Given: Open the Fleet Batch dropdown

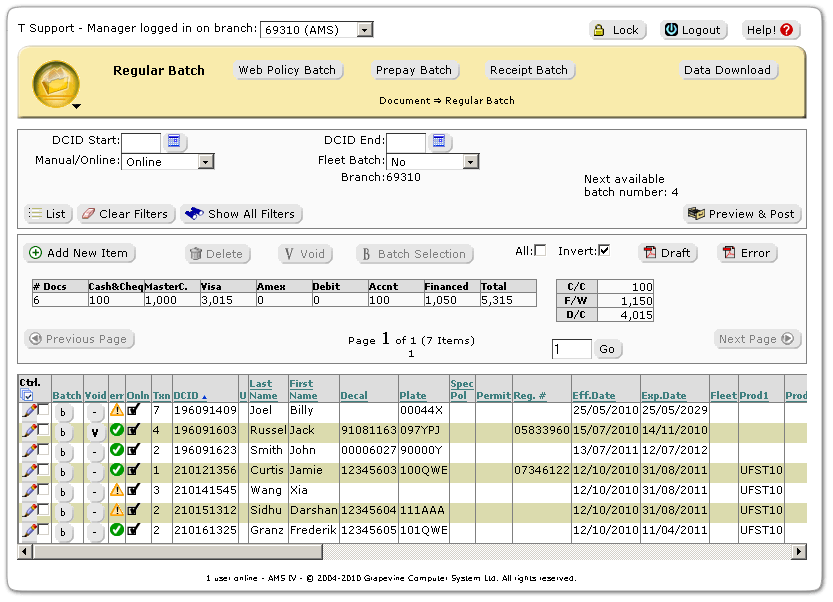Looking at the screenshot, I should click(470, 162).
